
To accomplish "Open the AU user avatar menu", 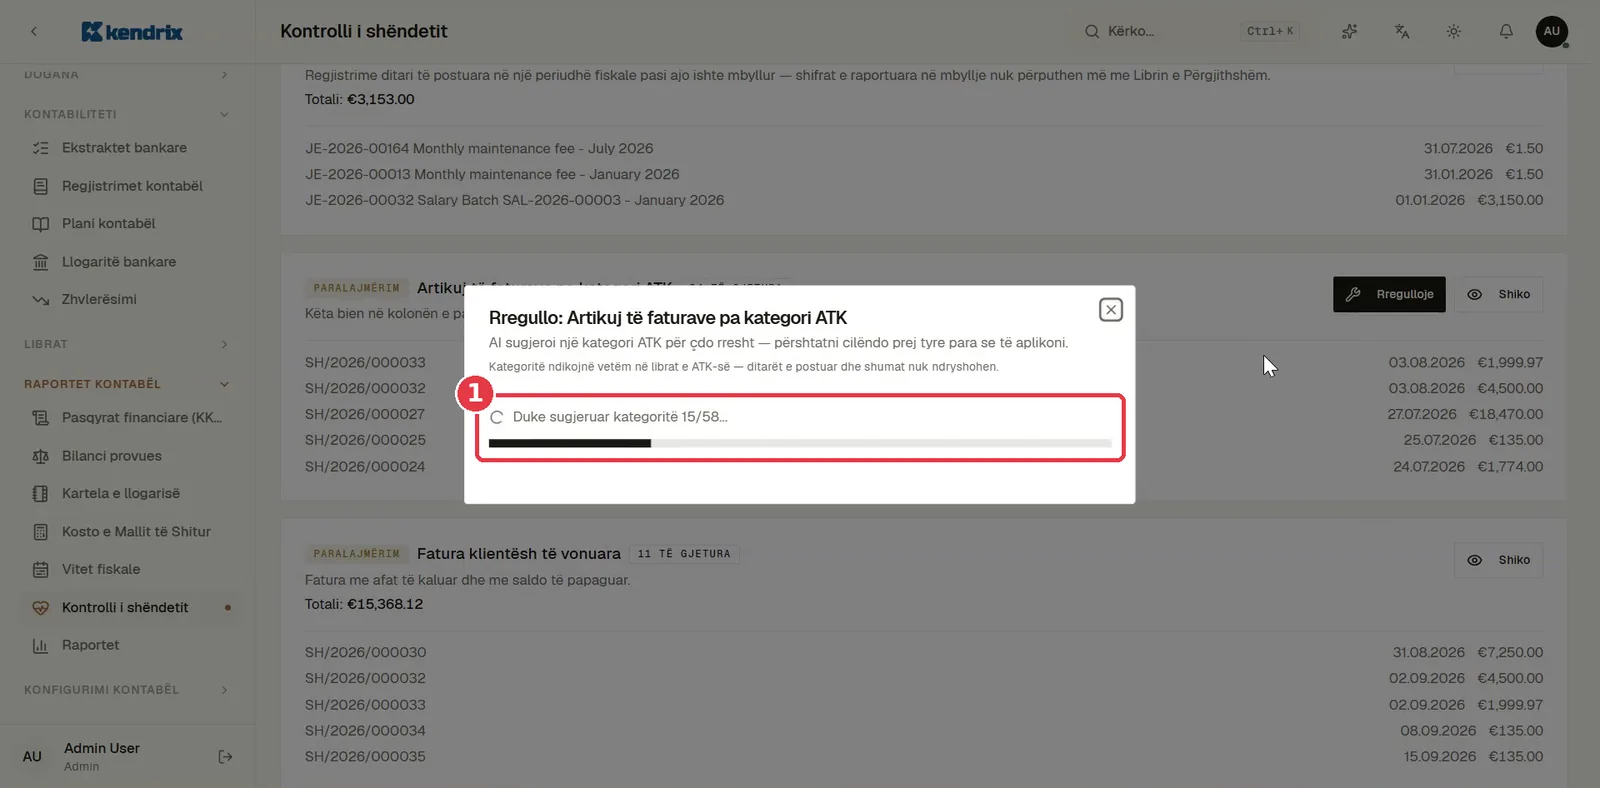I will point(1552,31).
